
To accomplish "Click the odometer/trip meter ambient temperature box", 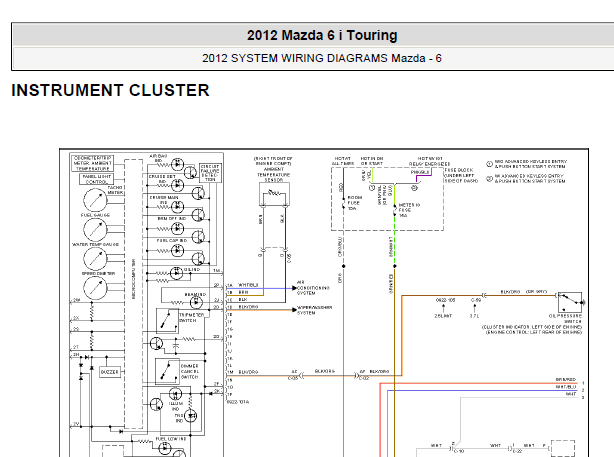I will [x=92, y=163].
